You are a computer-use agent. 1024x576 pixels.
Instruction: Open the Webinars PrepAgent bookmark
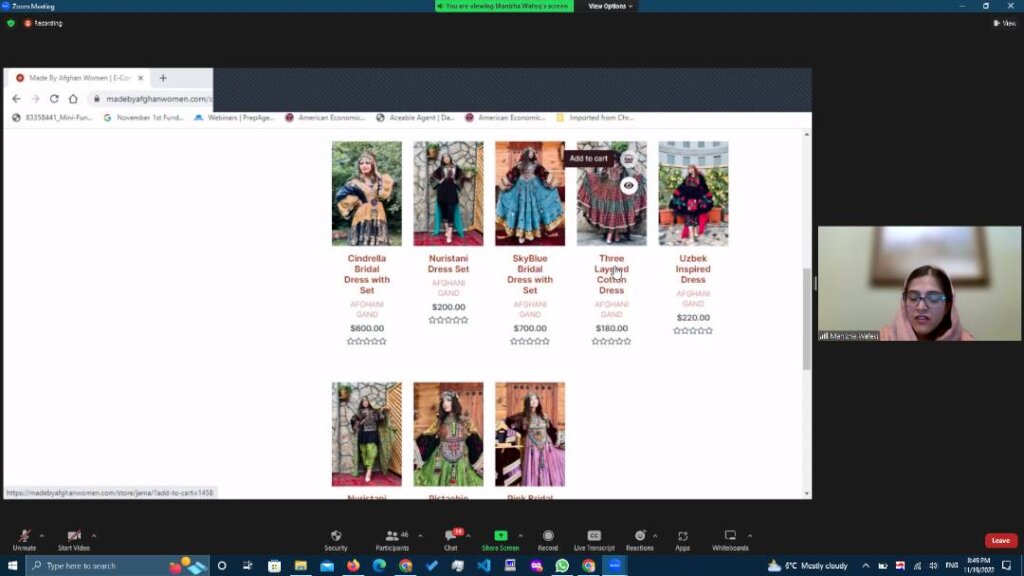click(234, 118)
